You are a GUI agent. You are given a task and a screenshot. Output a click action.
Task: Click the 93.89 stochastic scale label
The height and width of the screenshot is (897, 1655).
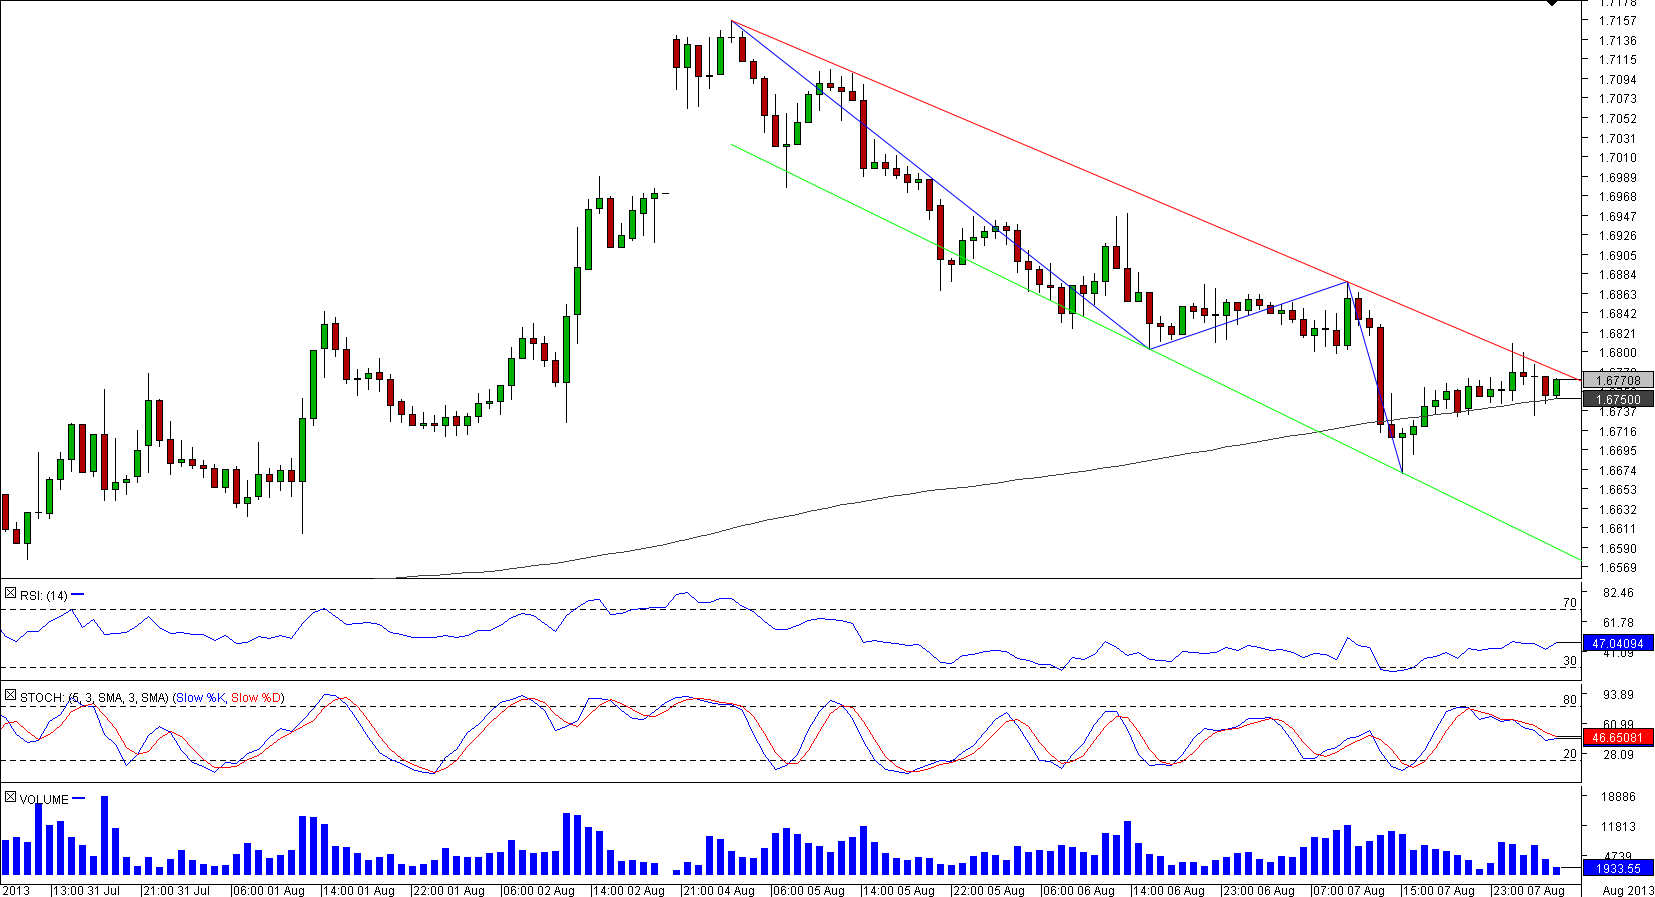click(1618, 695)
